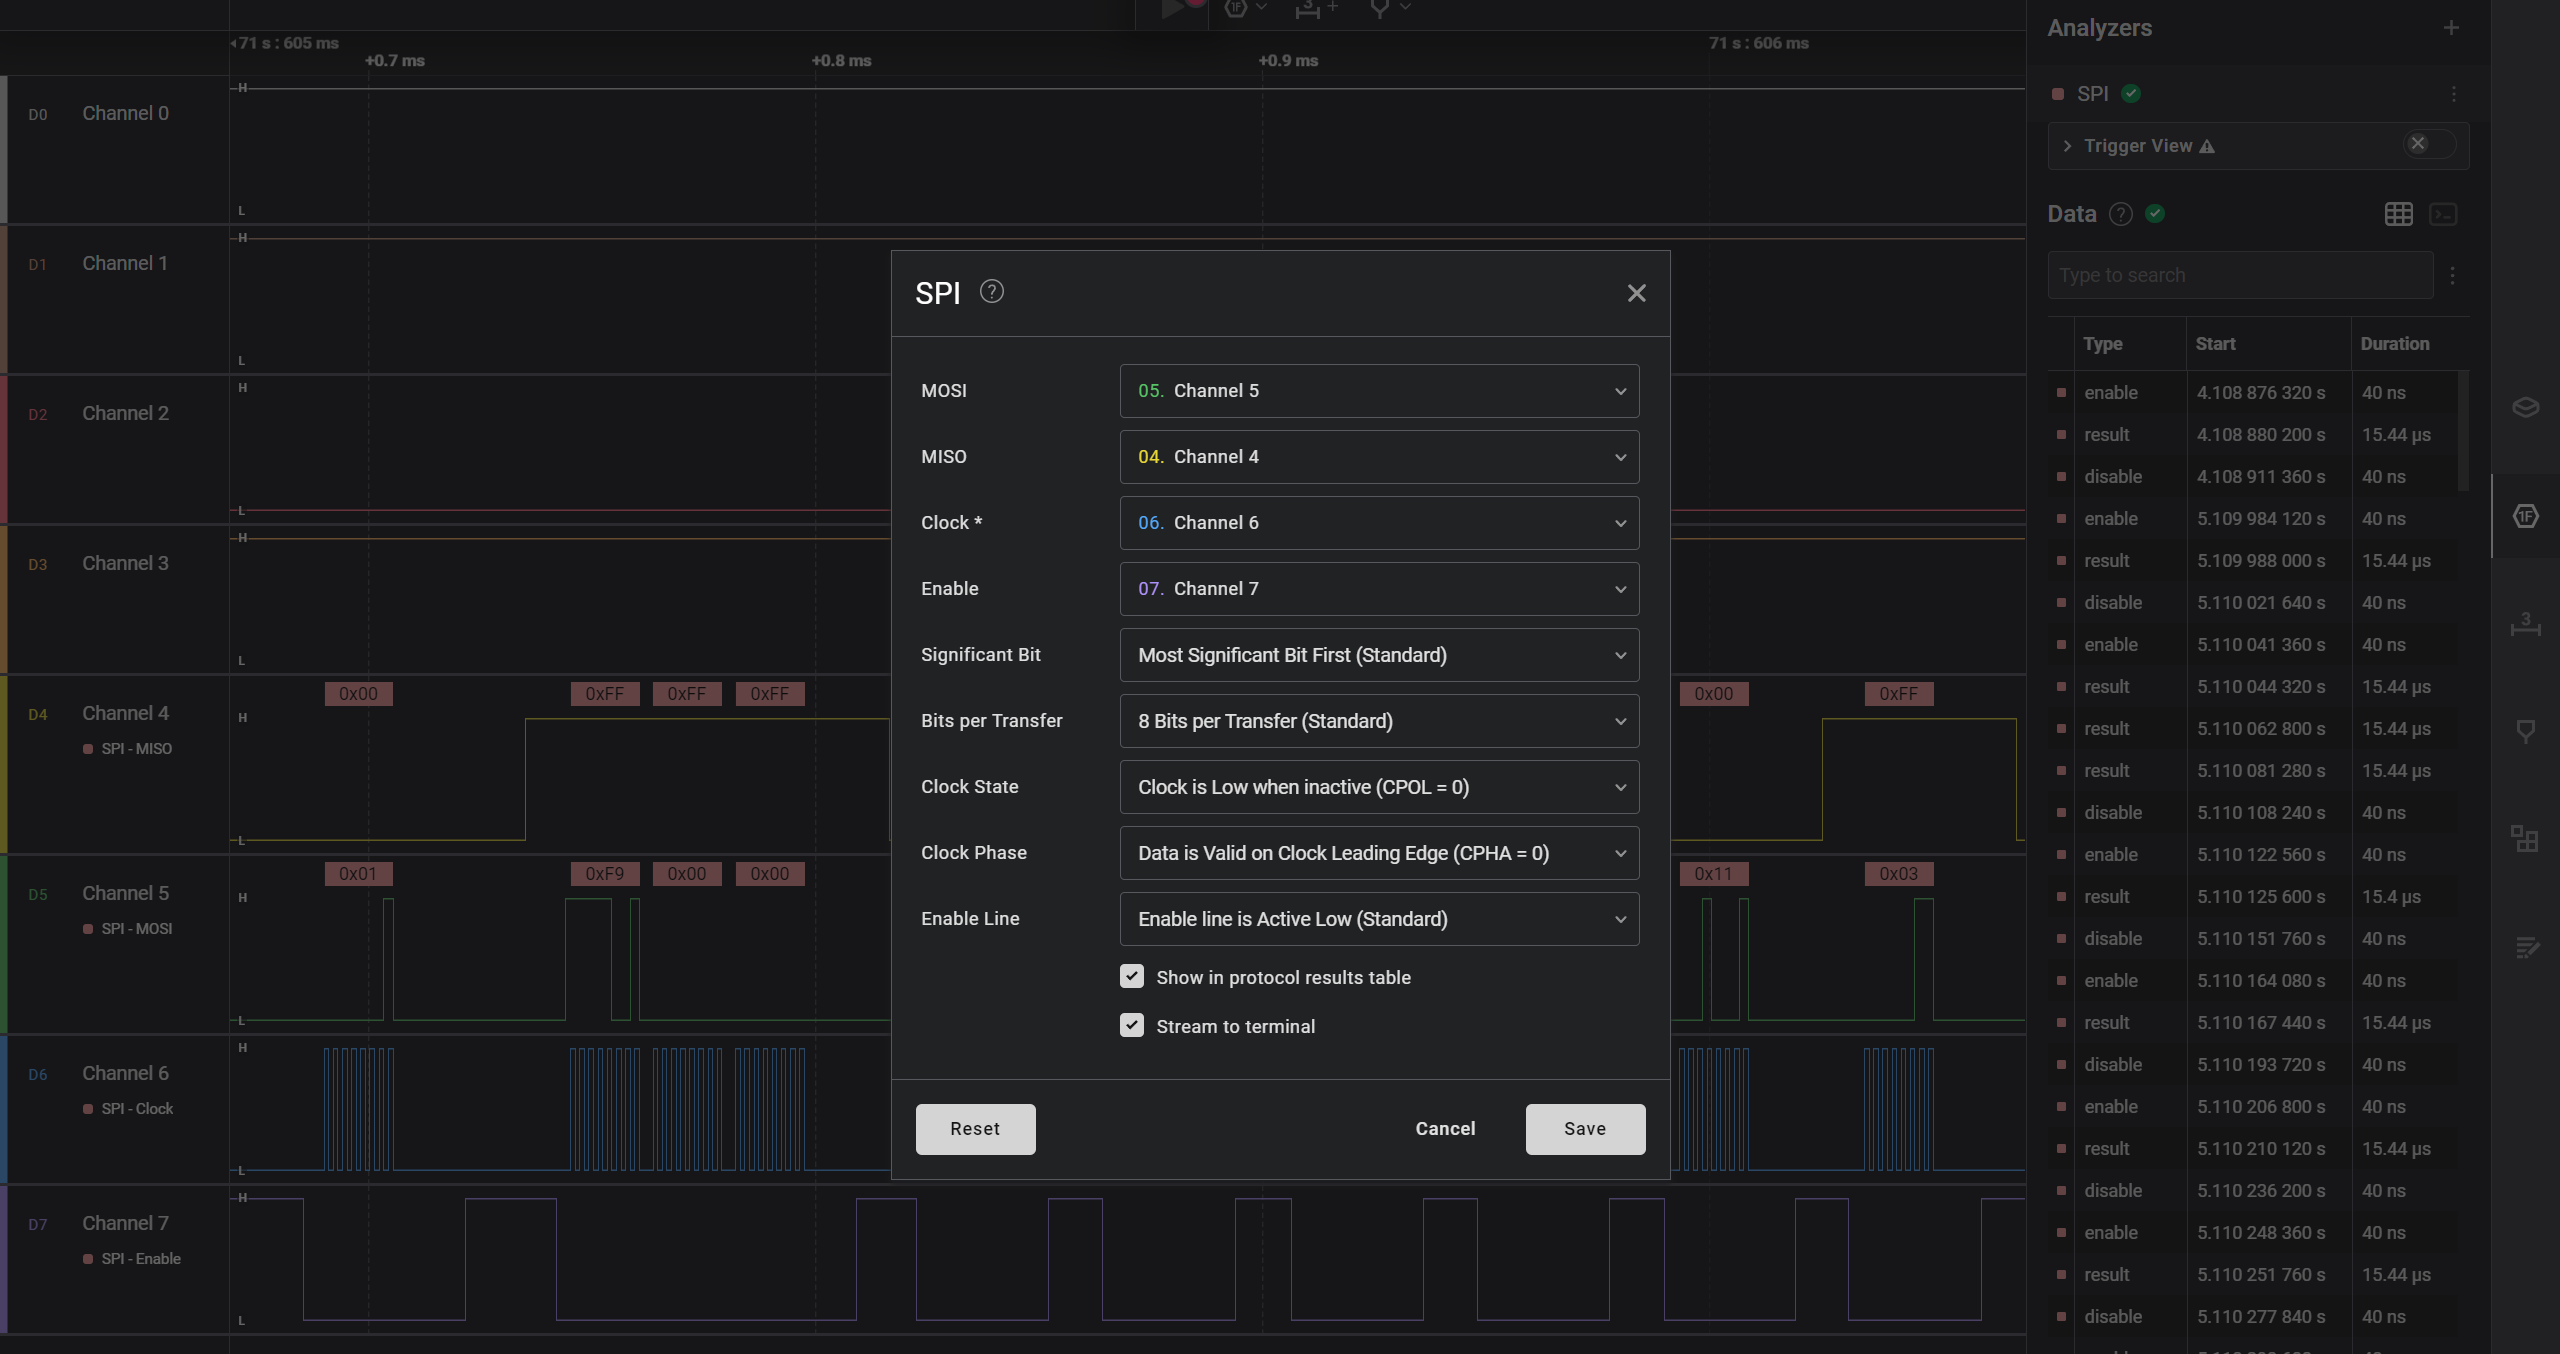This screenshot has width=2560, height=1354.
Task: Click the Reset button
Action: (975, 1129)
